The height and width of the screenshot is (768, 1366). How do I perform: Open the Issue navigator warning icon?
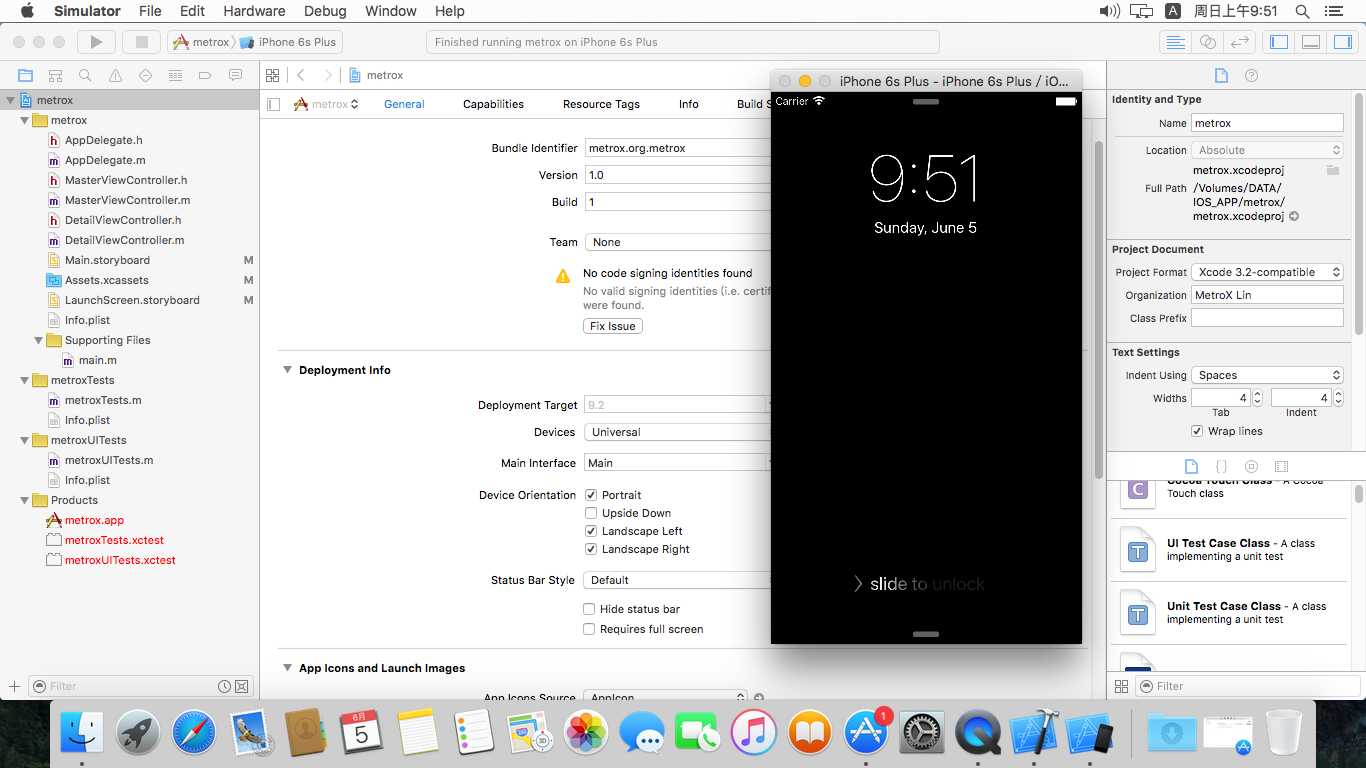coord(116,75)
